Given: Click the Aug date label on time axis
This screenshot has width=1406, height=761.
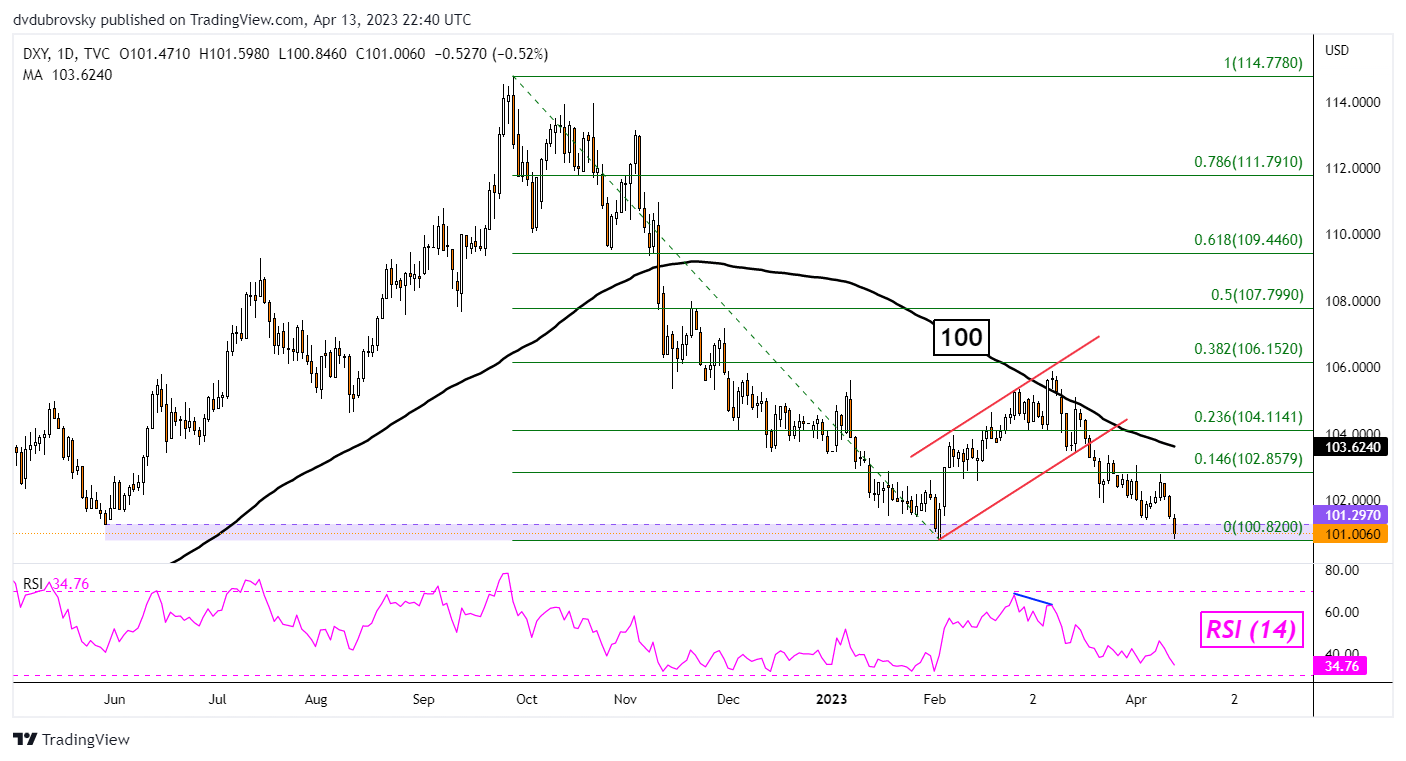Looking at the screenshot, I should point(316,699).
